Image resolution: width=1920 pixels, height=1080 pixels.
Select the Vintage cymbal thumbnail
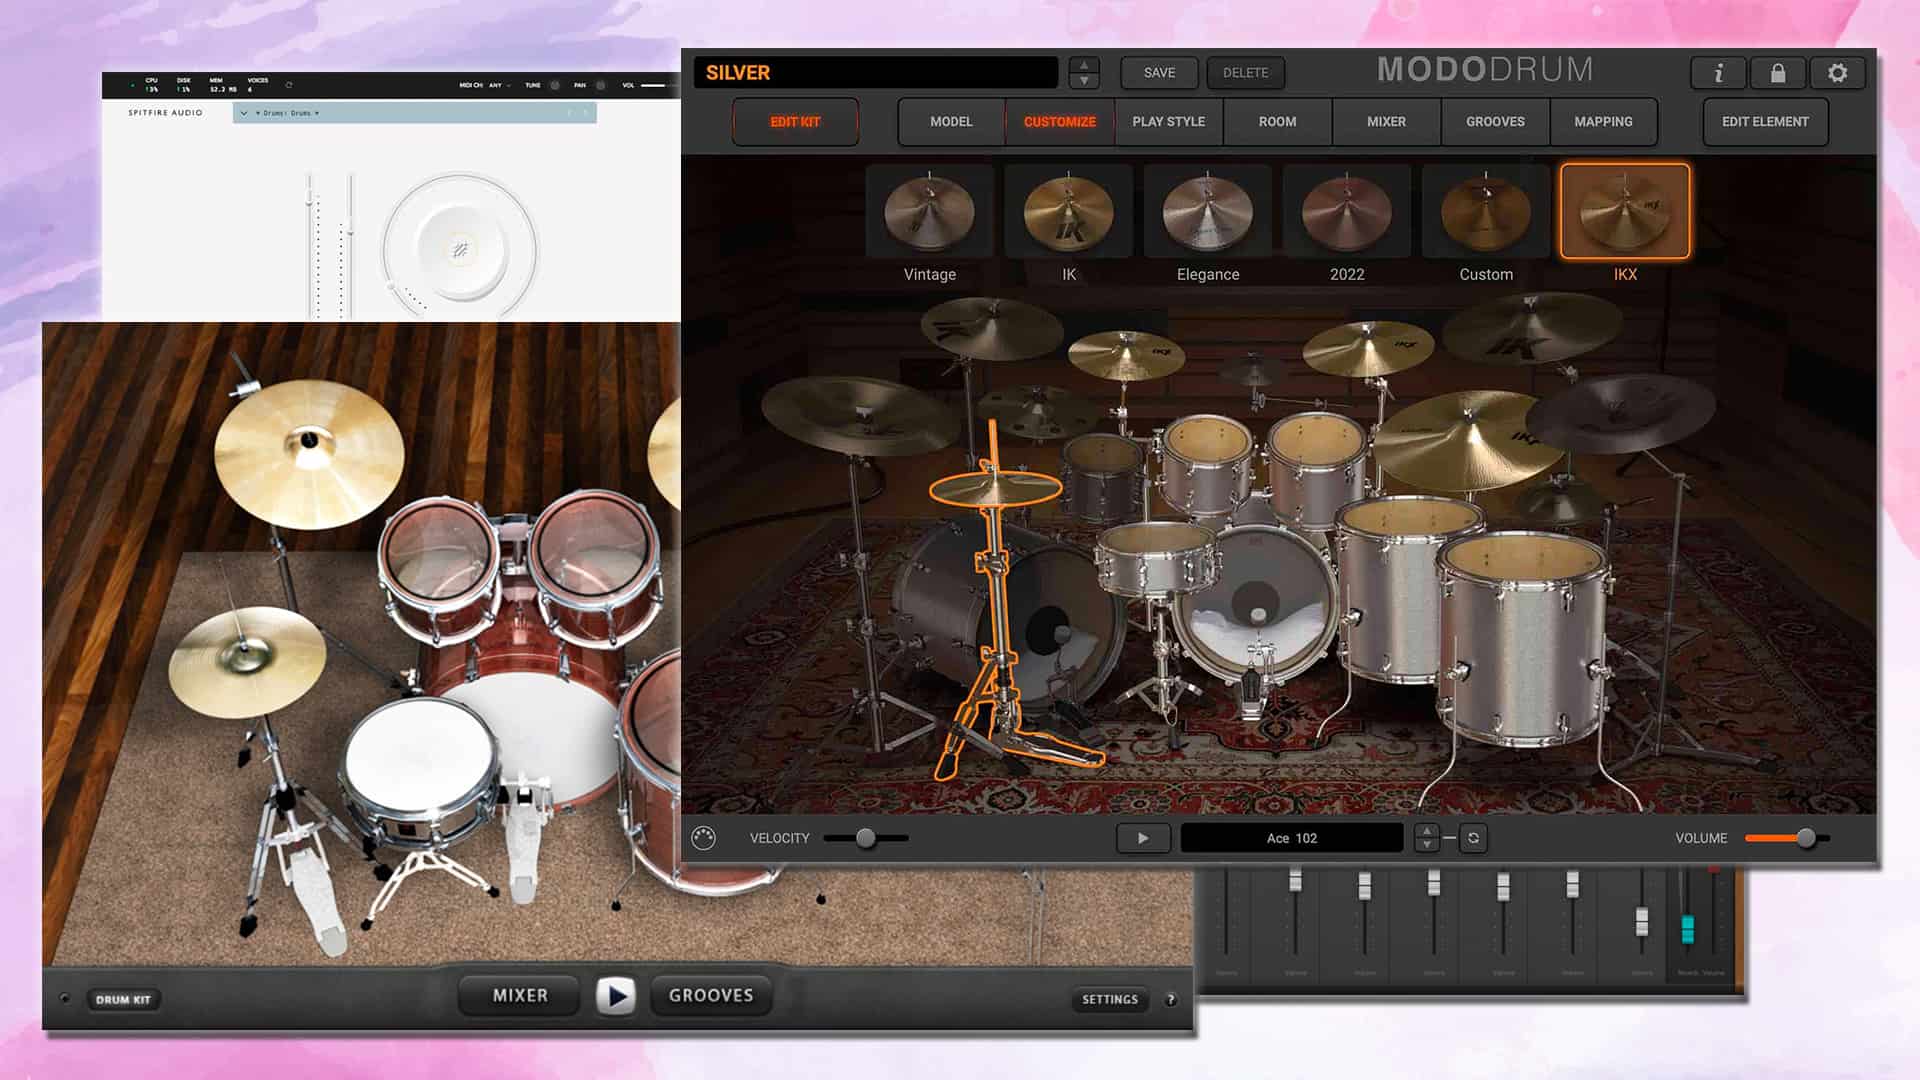929,212
